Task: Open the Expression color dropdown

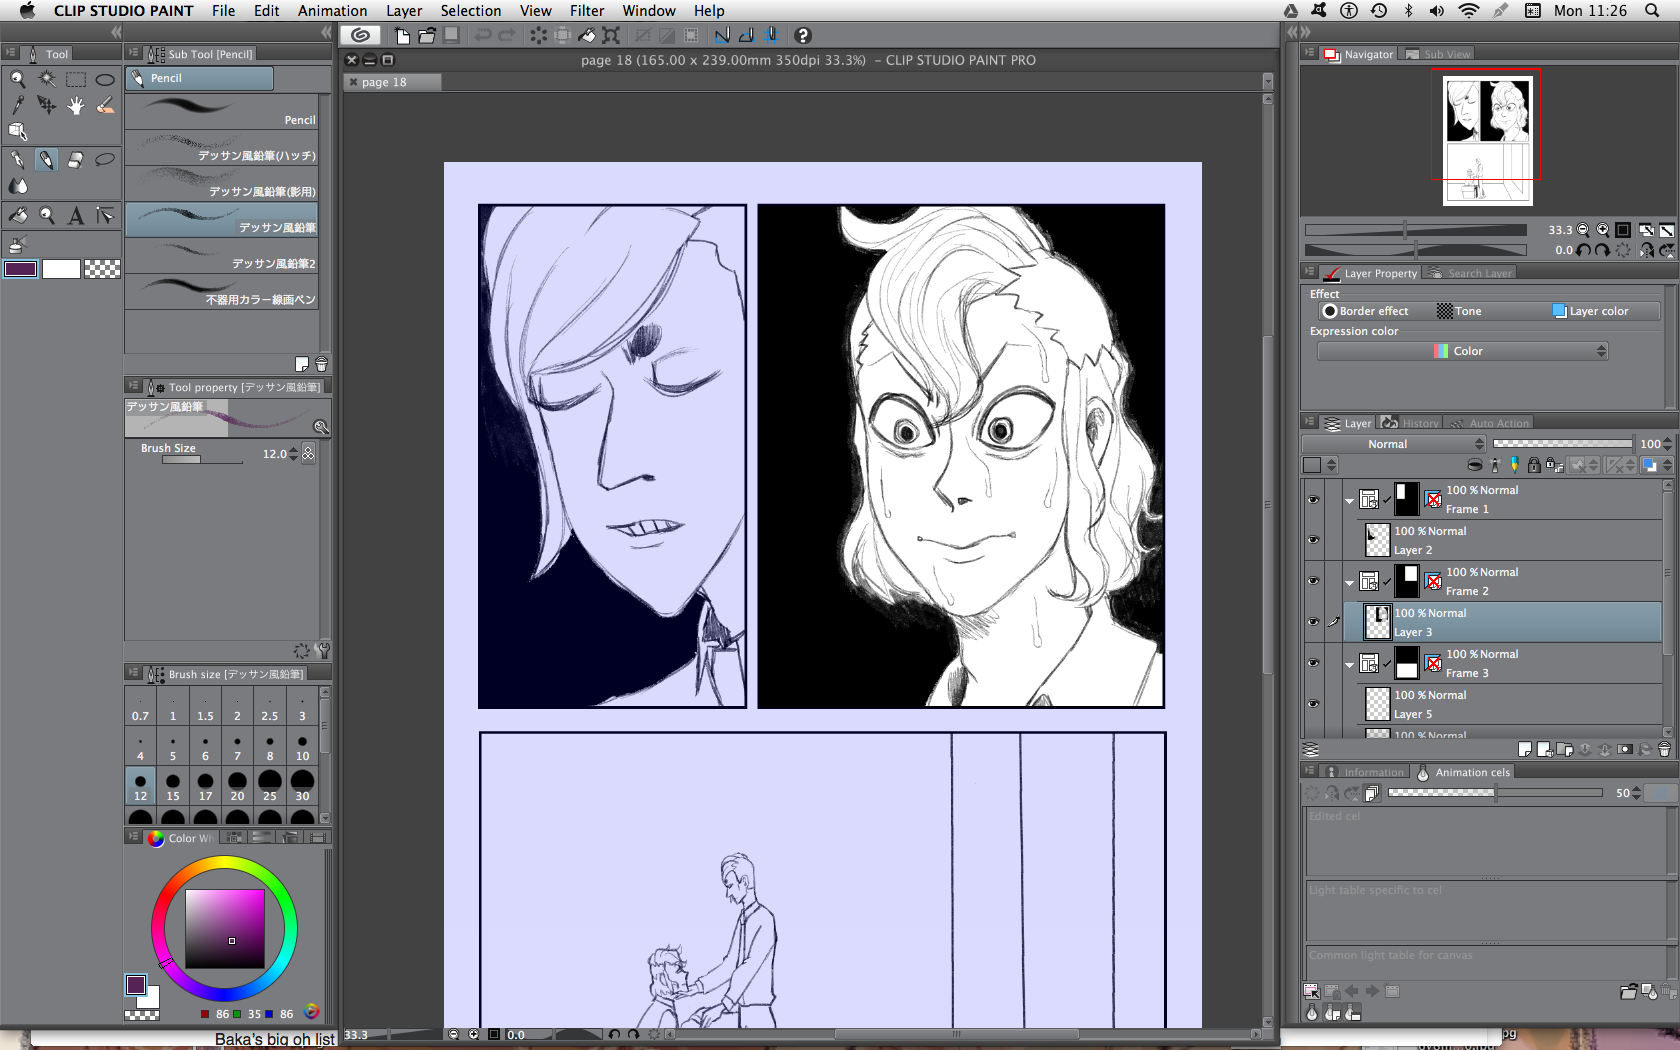Action: [1462, 351]
